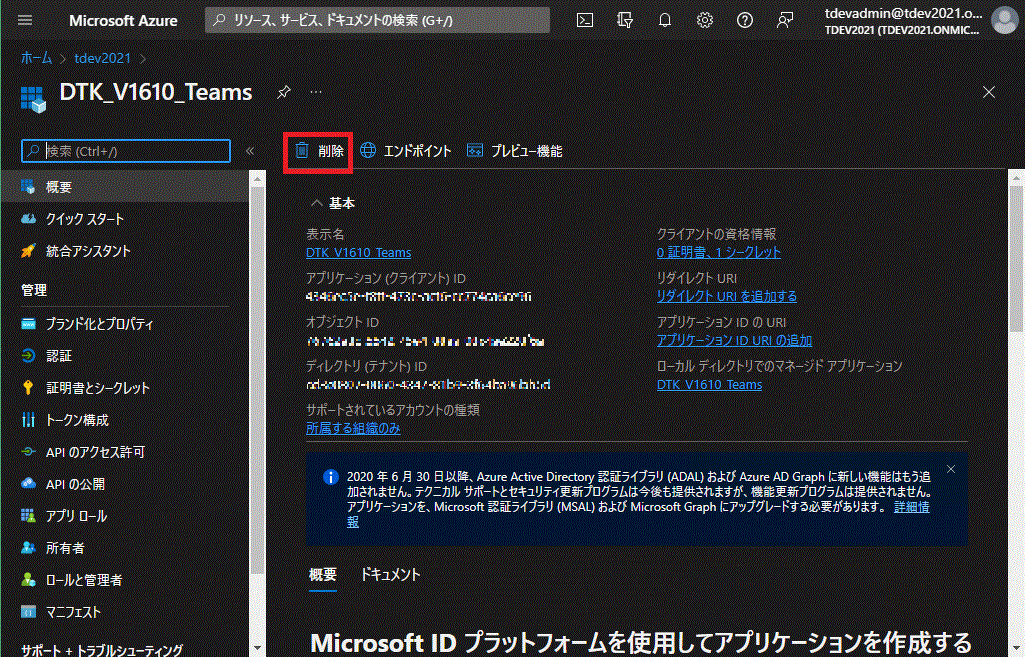Open the 表示名 DTK_V1610_Teams link
This screenshot has width=1025, height=657.
click(x=359, y=252)
